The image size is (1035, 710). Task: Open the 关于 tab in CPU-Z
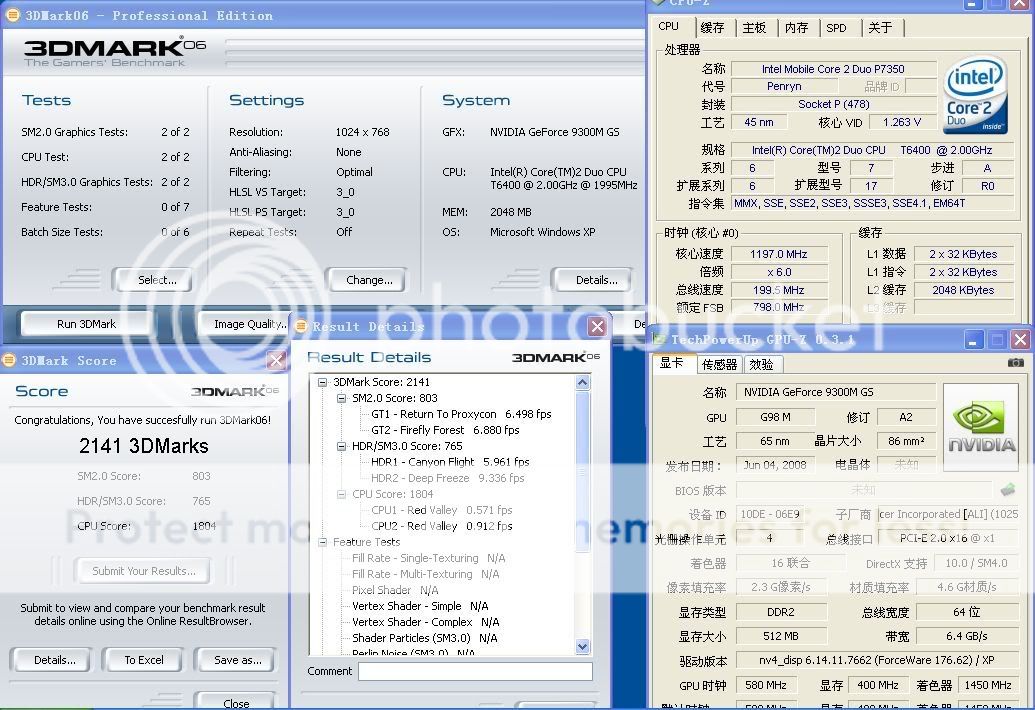click(880, 28)
